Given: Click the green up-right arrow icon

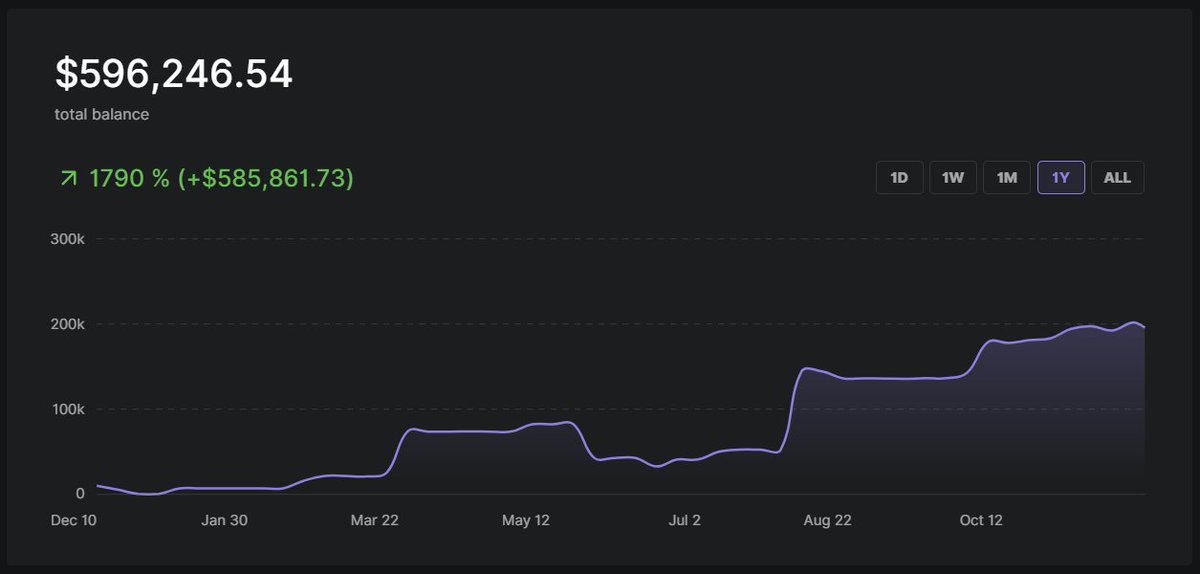Looking at the screenshot, I should [68, 179].
